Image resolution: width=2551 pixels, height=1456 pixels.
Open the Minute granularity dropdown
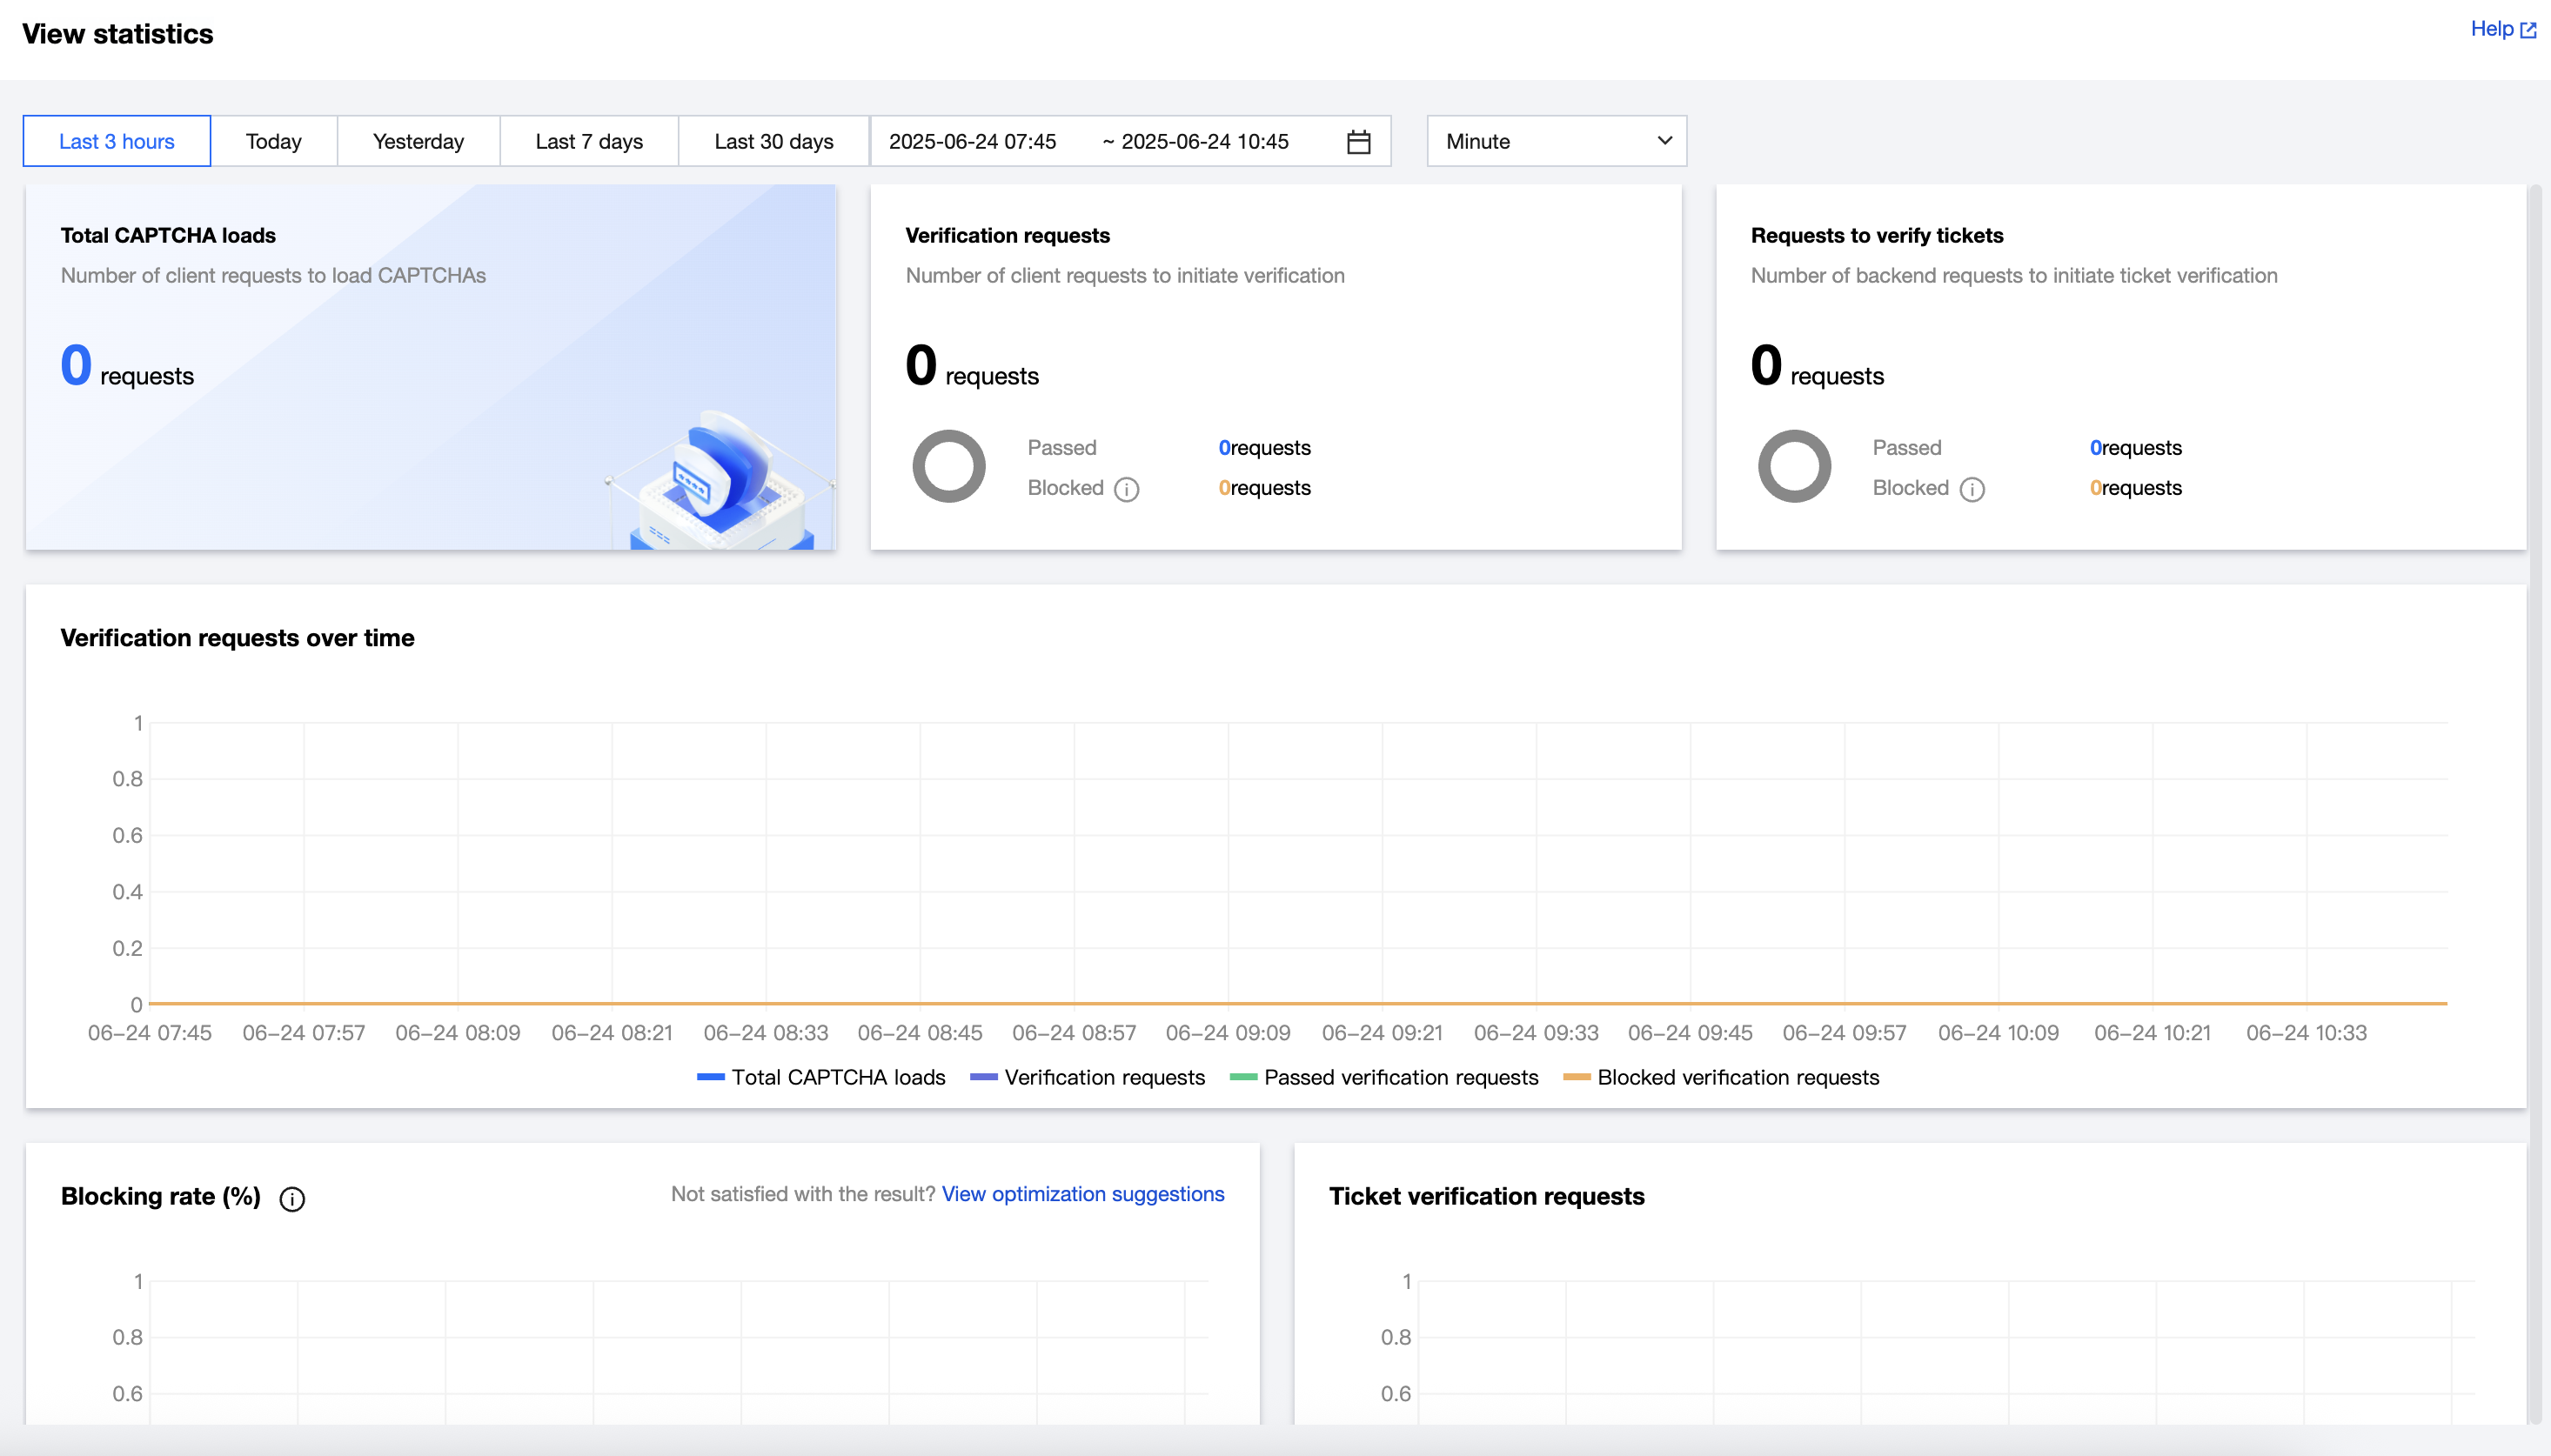tap(1556, 142)
